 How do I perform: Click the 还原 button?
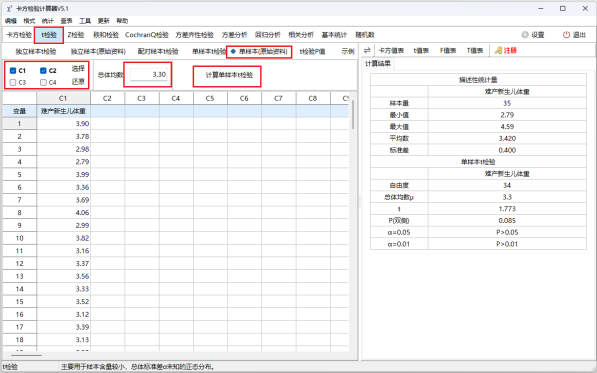78,82
